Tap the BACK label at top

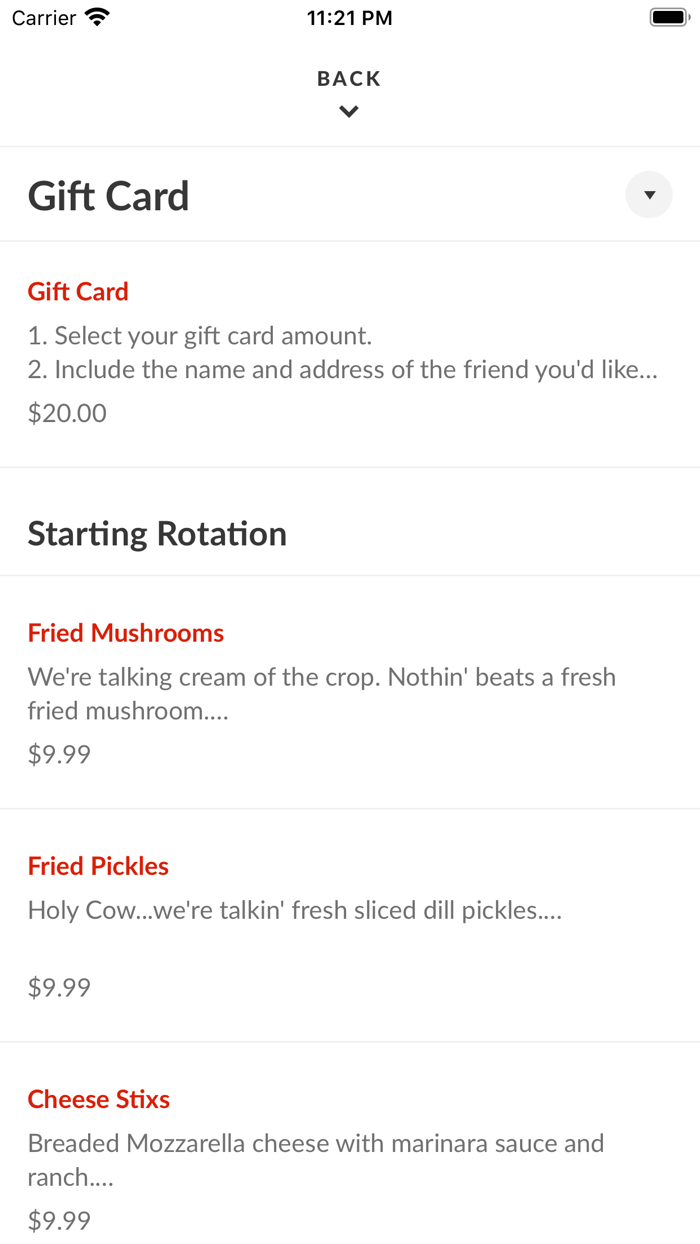tap(349, 79)
